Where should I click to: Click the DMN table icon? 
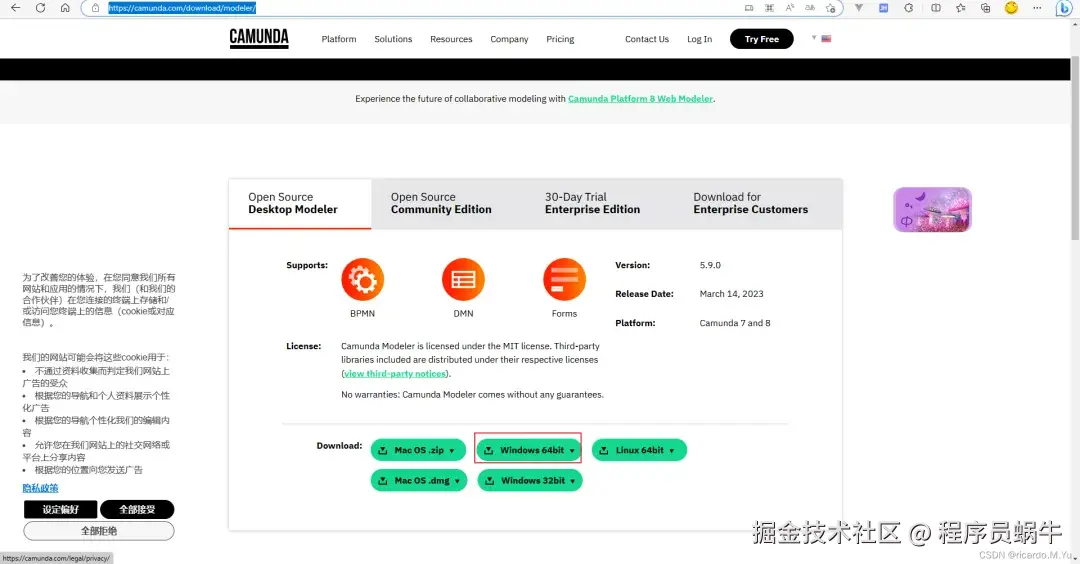click(463, 280)
